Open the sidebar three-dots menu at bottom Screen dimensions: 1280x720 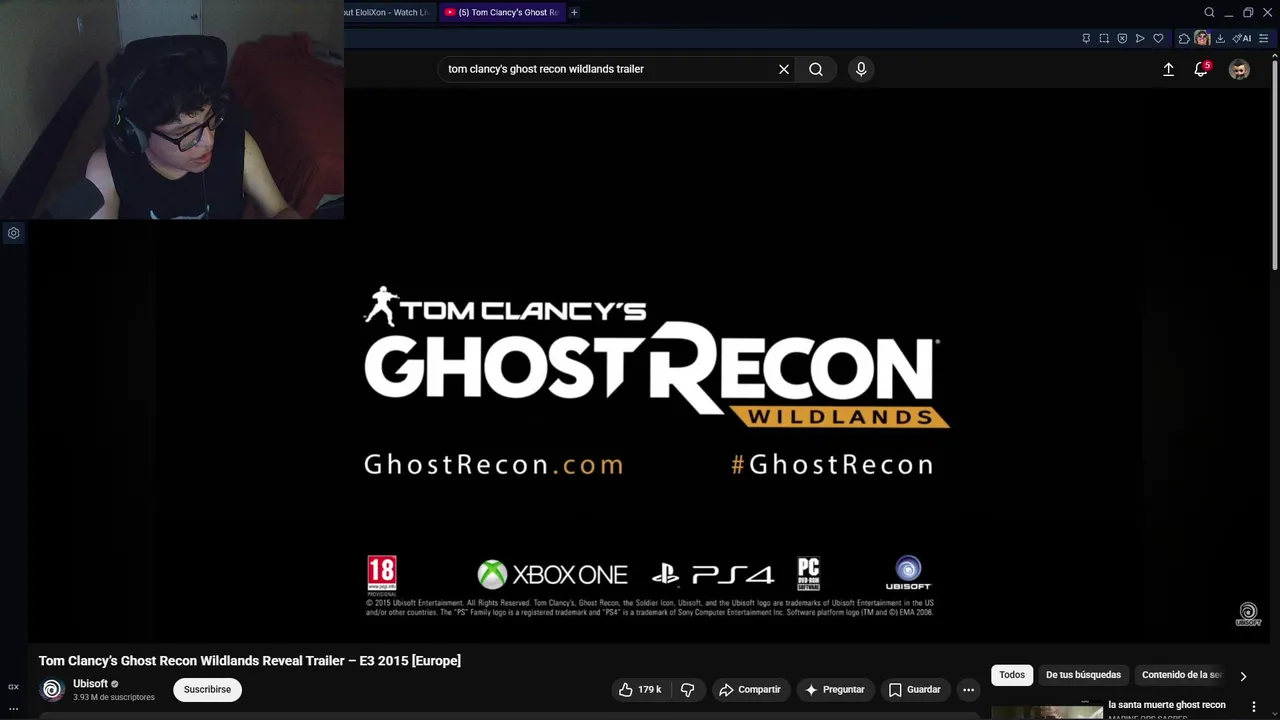(x=13, y=708)
